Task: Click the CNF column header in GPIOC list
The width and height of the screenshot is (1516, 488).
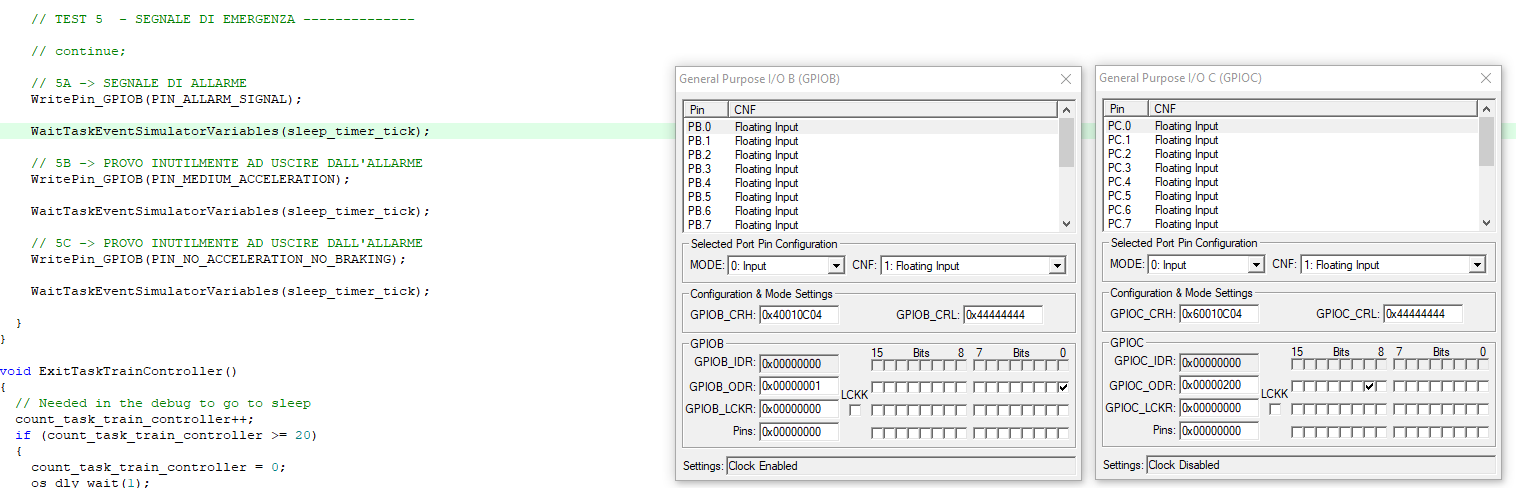Action: click(1312, 109)
